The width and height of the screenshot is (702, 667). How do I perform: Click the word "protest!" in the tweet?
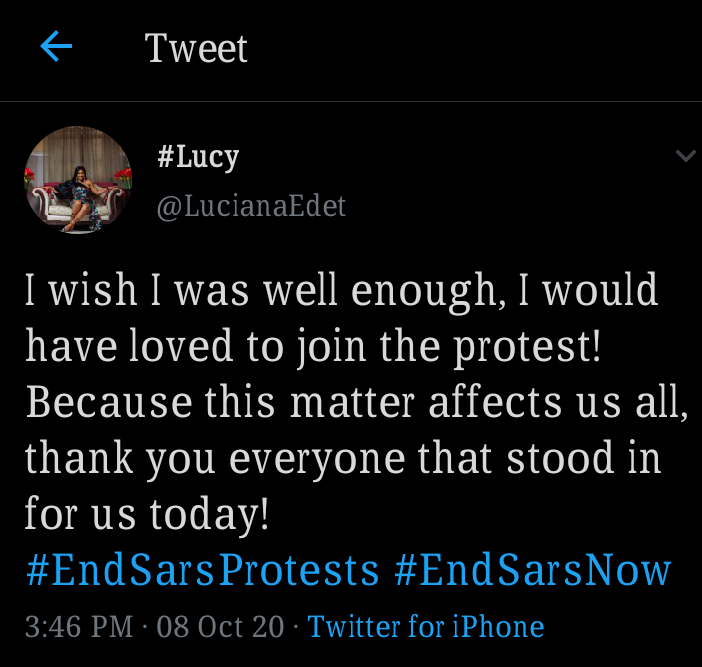tap(527, 348)
